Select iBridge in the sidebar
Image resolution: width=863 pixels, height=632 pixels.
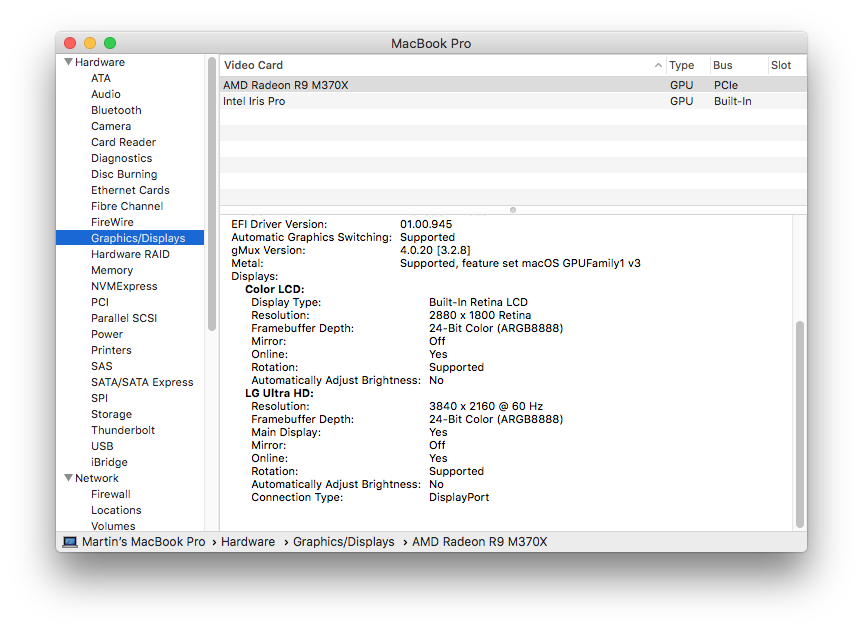coord(109,462)
